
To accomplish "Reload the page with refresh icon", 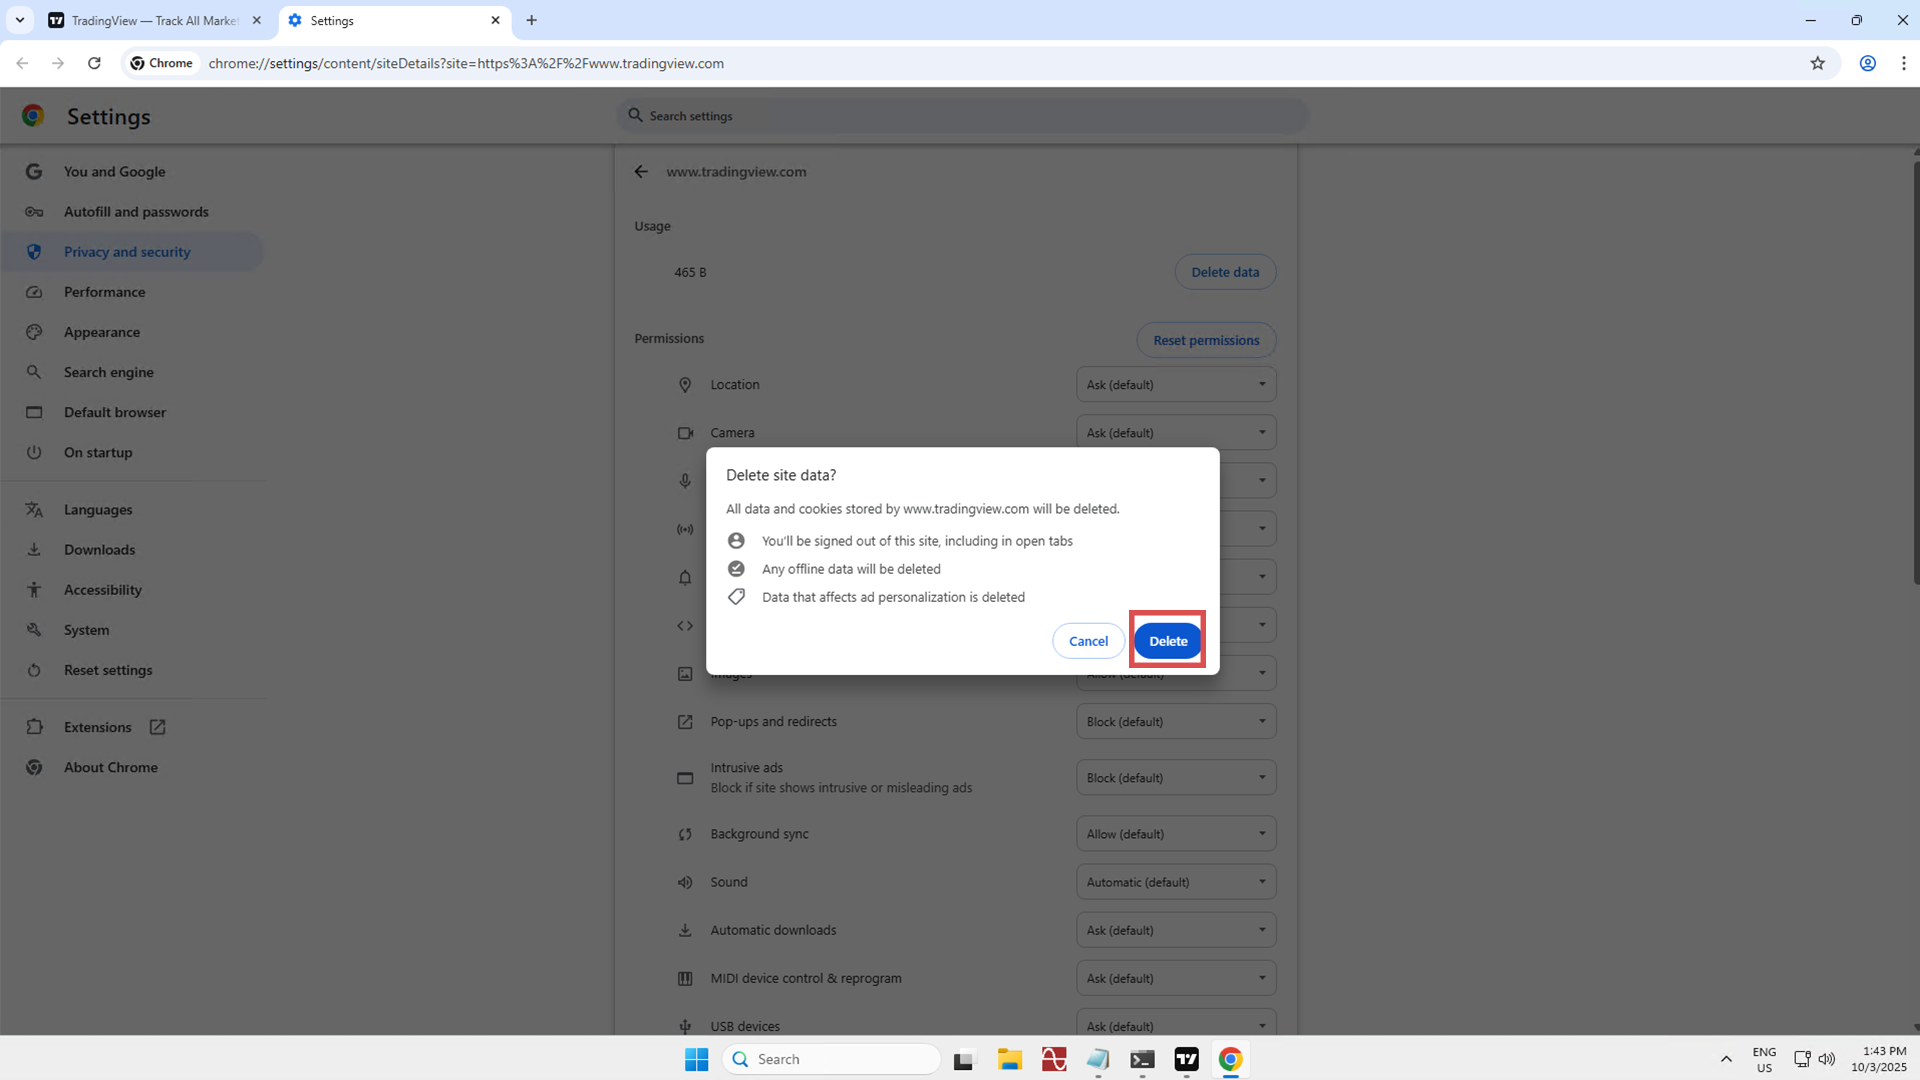I will click(x=94, y=63).
